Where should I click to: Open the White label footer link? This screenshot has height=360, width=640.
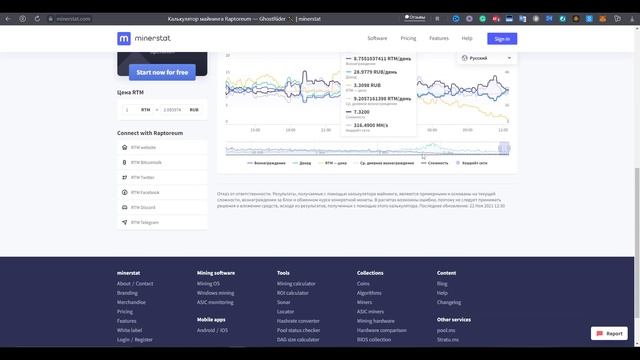click(x=130, y=330)
